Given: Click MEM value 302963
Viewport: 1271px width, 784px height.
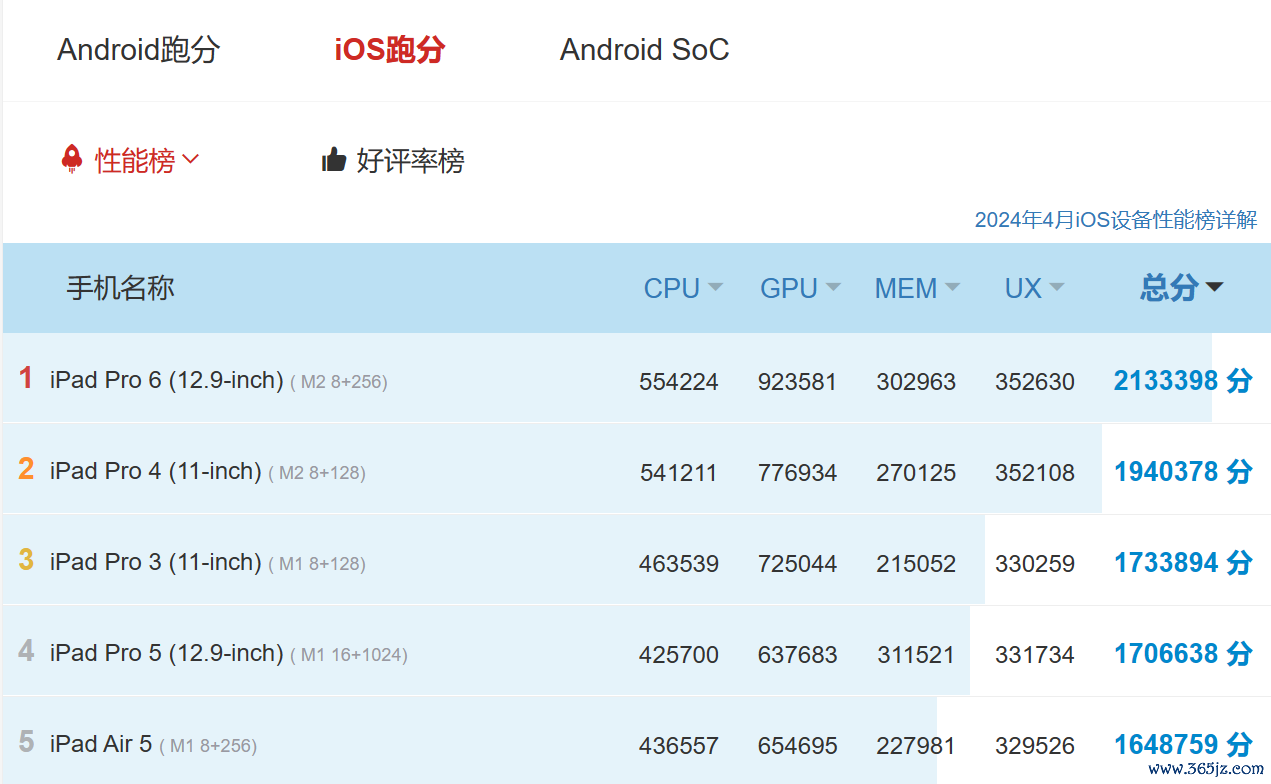Looking at the screenshot, I should click(916, 382).
